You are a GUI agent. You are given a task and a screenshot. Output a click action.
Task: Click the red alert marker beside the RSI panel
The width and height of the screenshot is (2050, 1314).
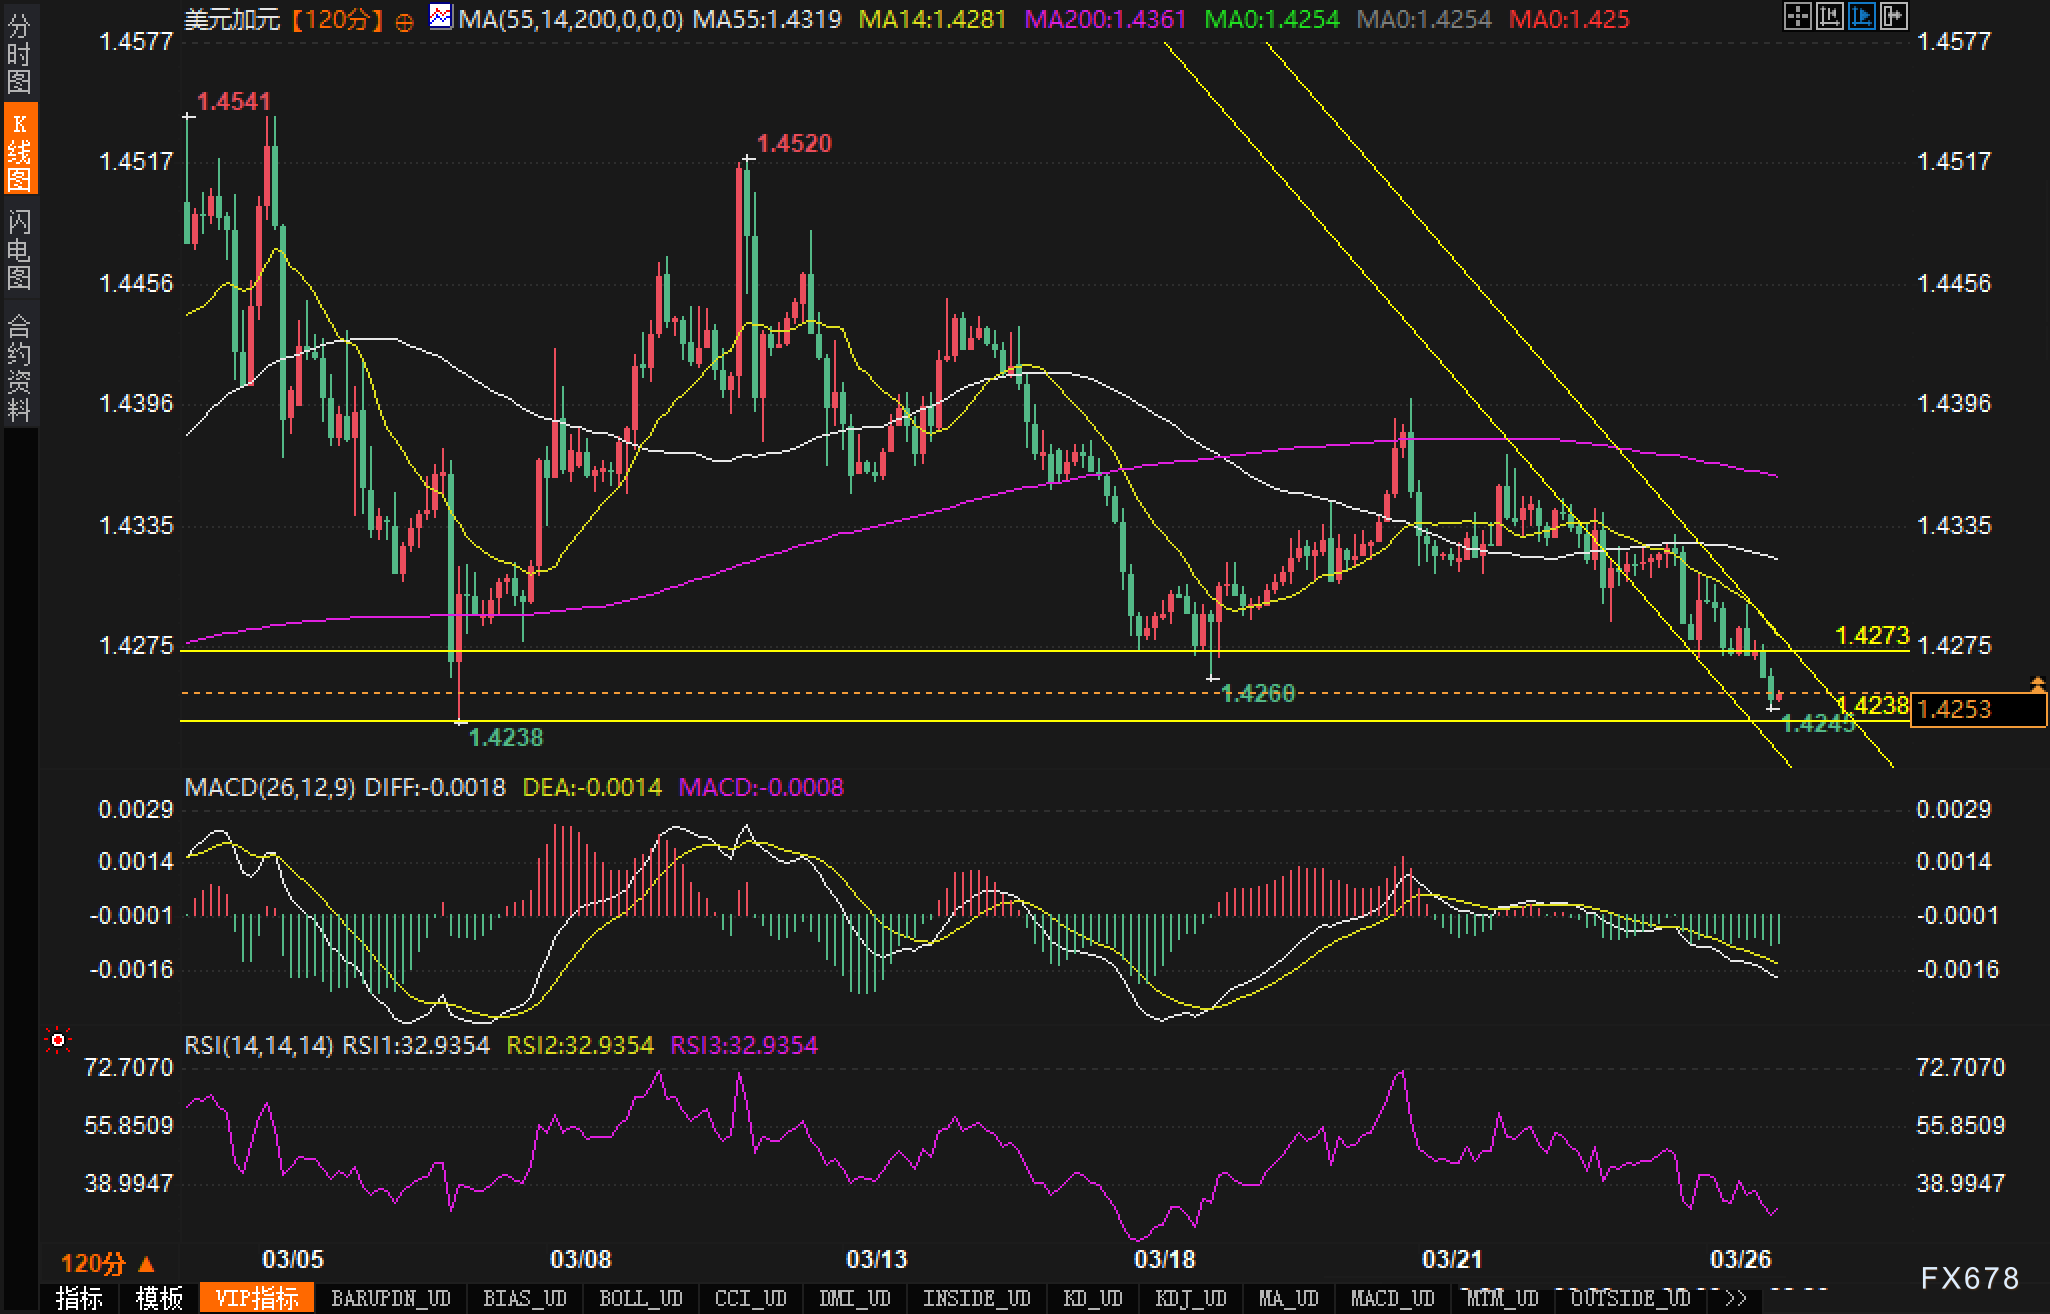pyautogui.click(x=58, y=1042)
